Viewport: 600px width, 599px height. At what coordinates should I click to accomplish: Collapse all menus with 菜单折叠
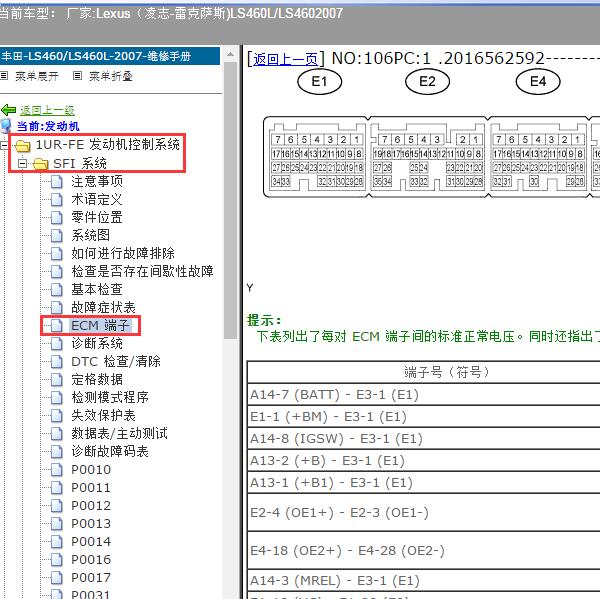(x=111, y=76)
